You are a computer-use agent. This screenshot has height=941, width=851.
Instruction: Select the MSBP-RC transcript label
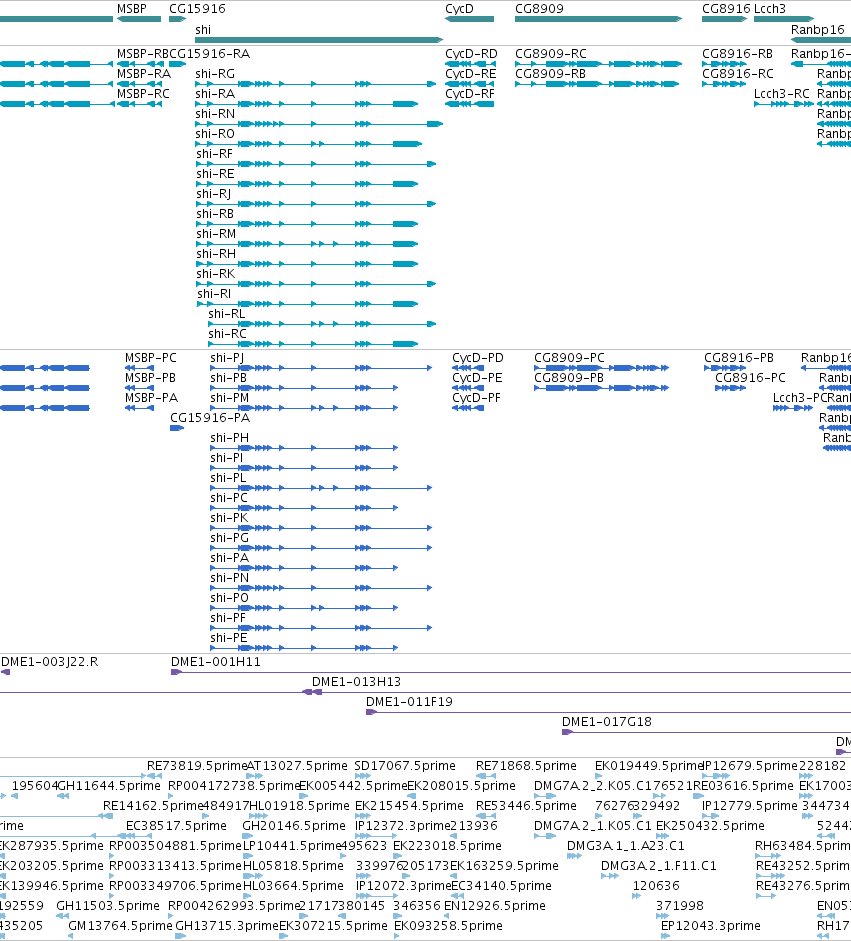[x=143, y=94]
